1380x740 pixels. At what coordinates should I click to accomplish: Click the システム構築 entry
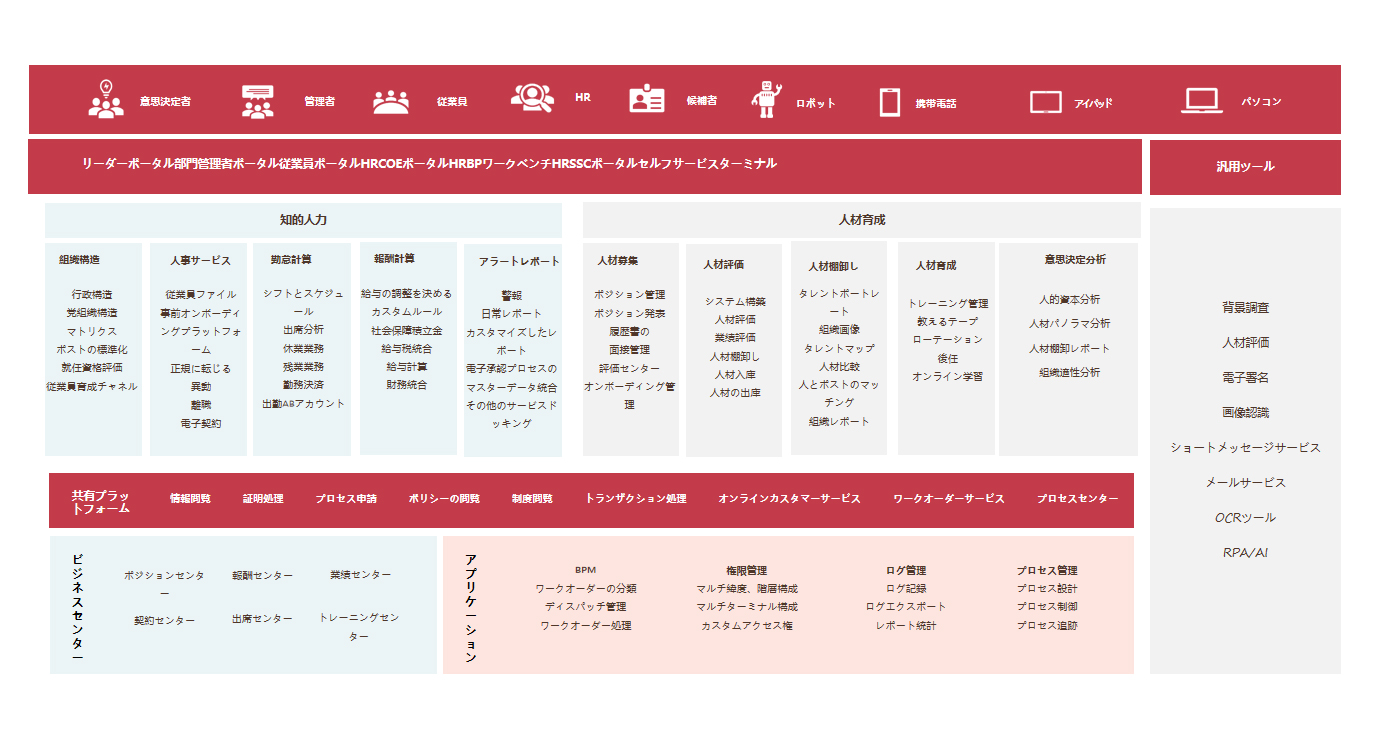pos(735,302)
